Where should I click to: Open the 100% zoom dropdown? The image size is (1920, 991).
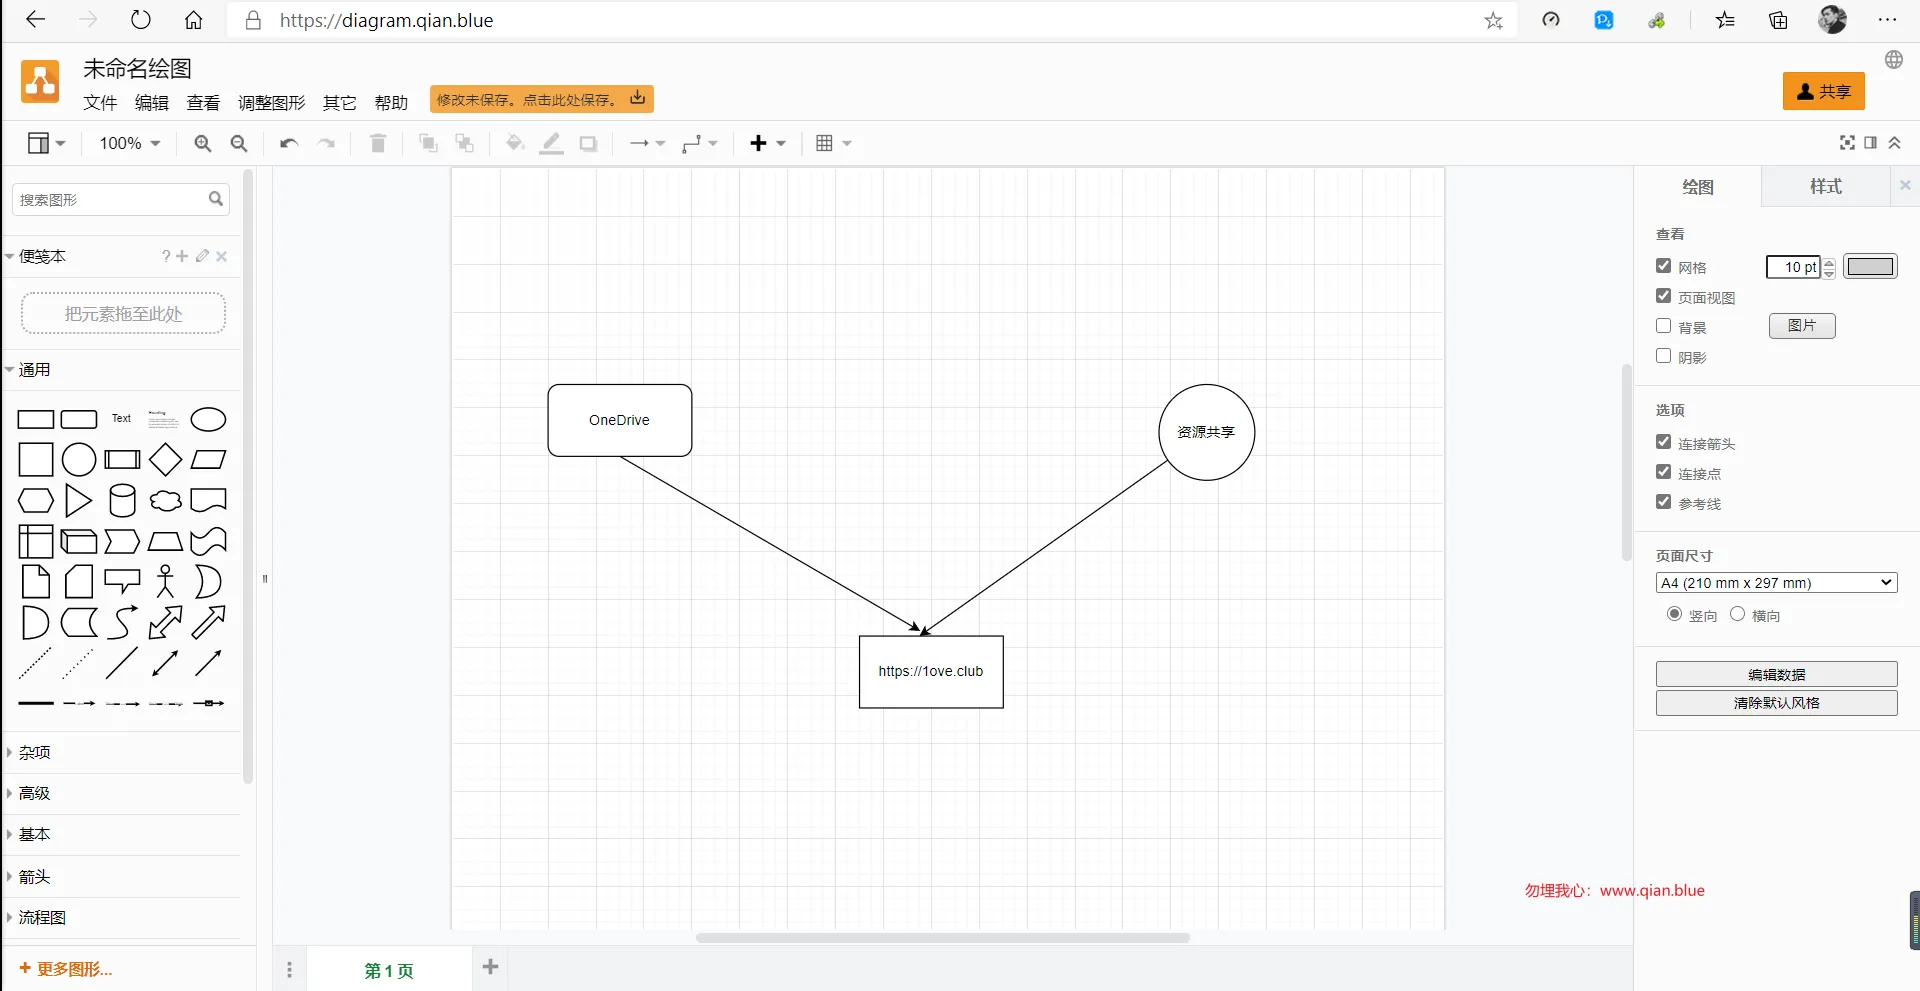coord(130,144)
